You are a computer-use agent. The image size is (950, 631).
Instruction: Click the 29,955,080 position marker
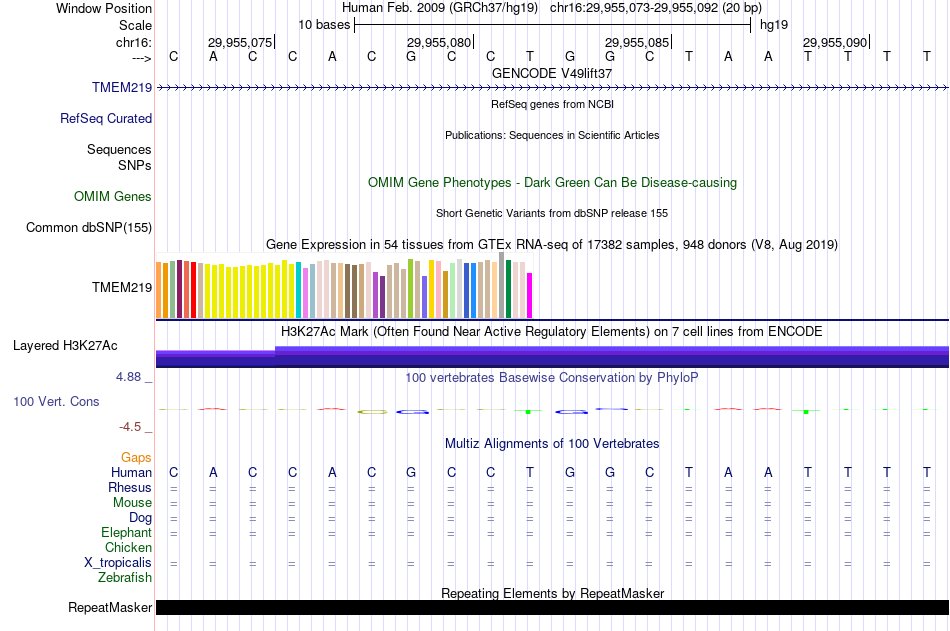point(440,42)
